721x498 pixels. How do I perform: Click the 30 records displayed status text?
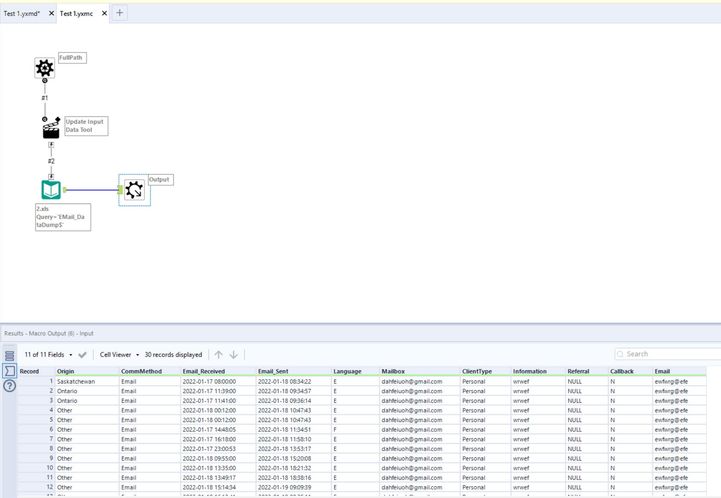tap(173, 355)
